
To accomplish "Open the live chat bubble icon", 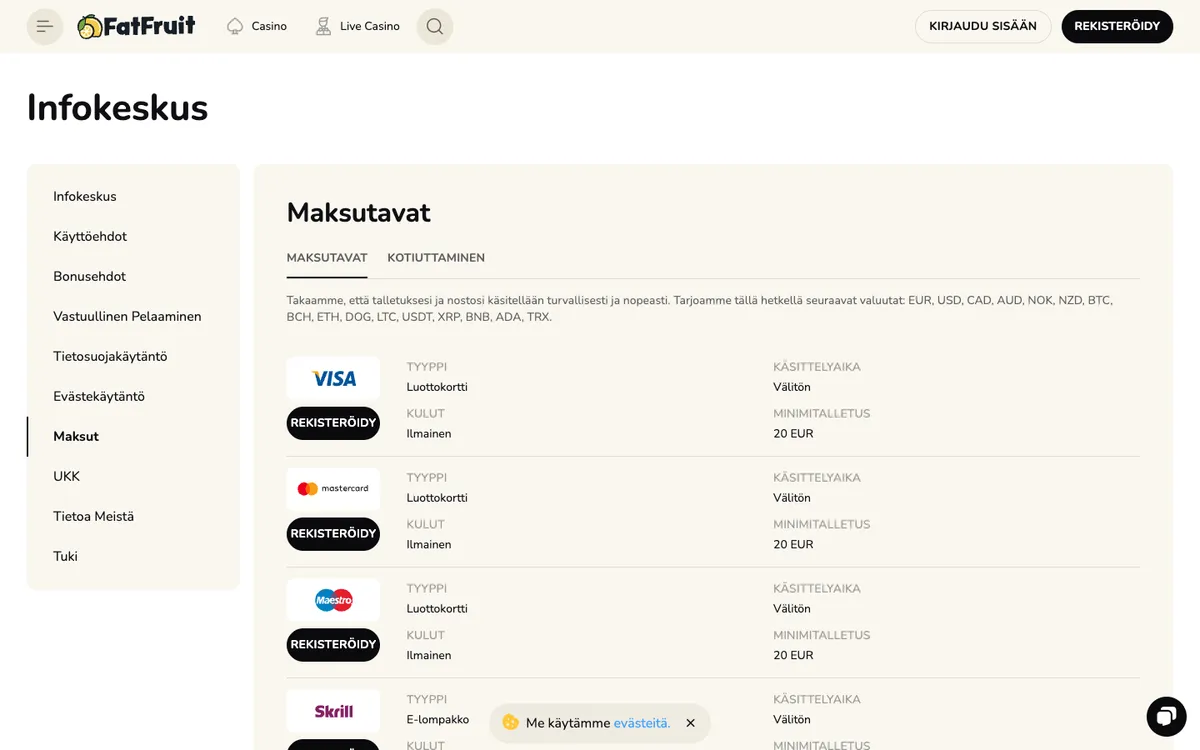I will [x=1165, y=716].
